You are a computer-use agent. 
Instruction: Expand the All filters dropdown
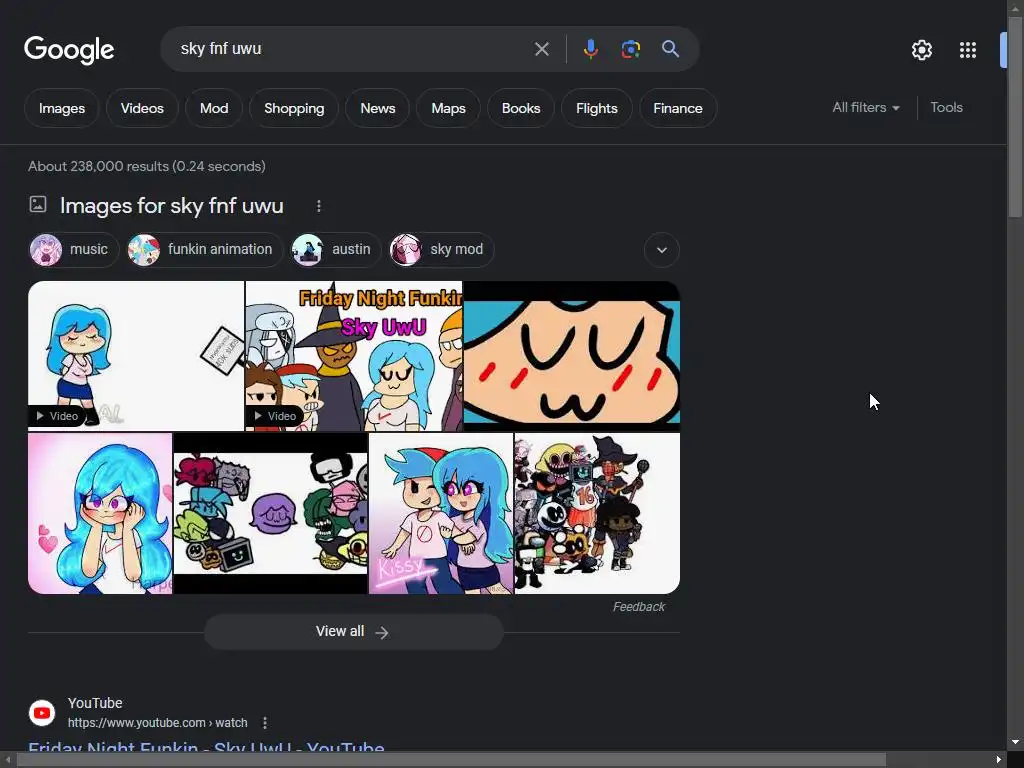click(x=866, y=108)
